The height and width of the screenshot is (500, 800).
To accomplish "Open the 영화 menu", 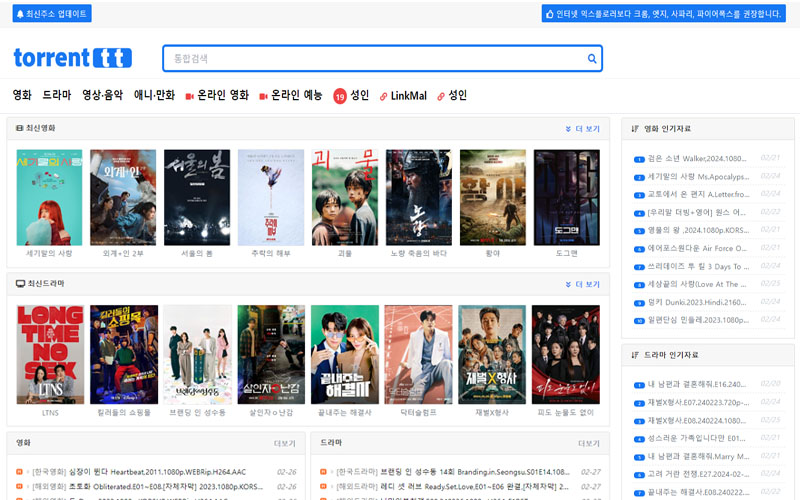I will (22, 95).
